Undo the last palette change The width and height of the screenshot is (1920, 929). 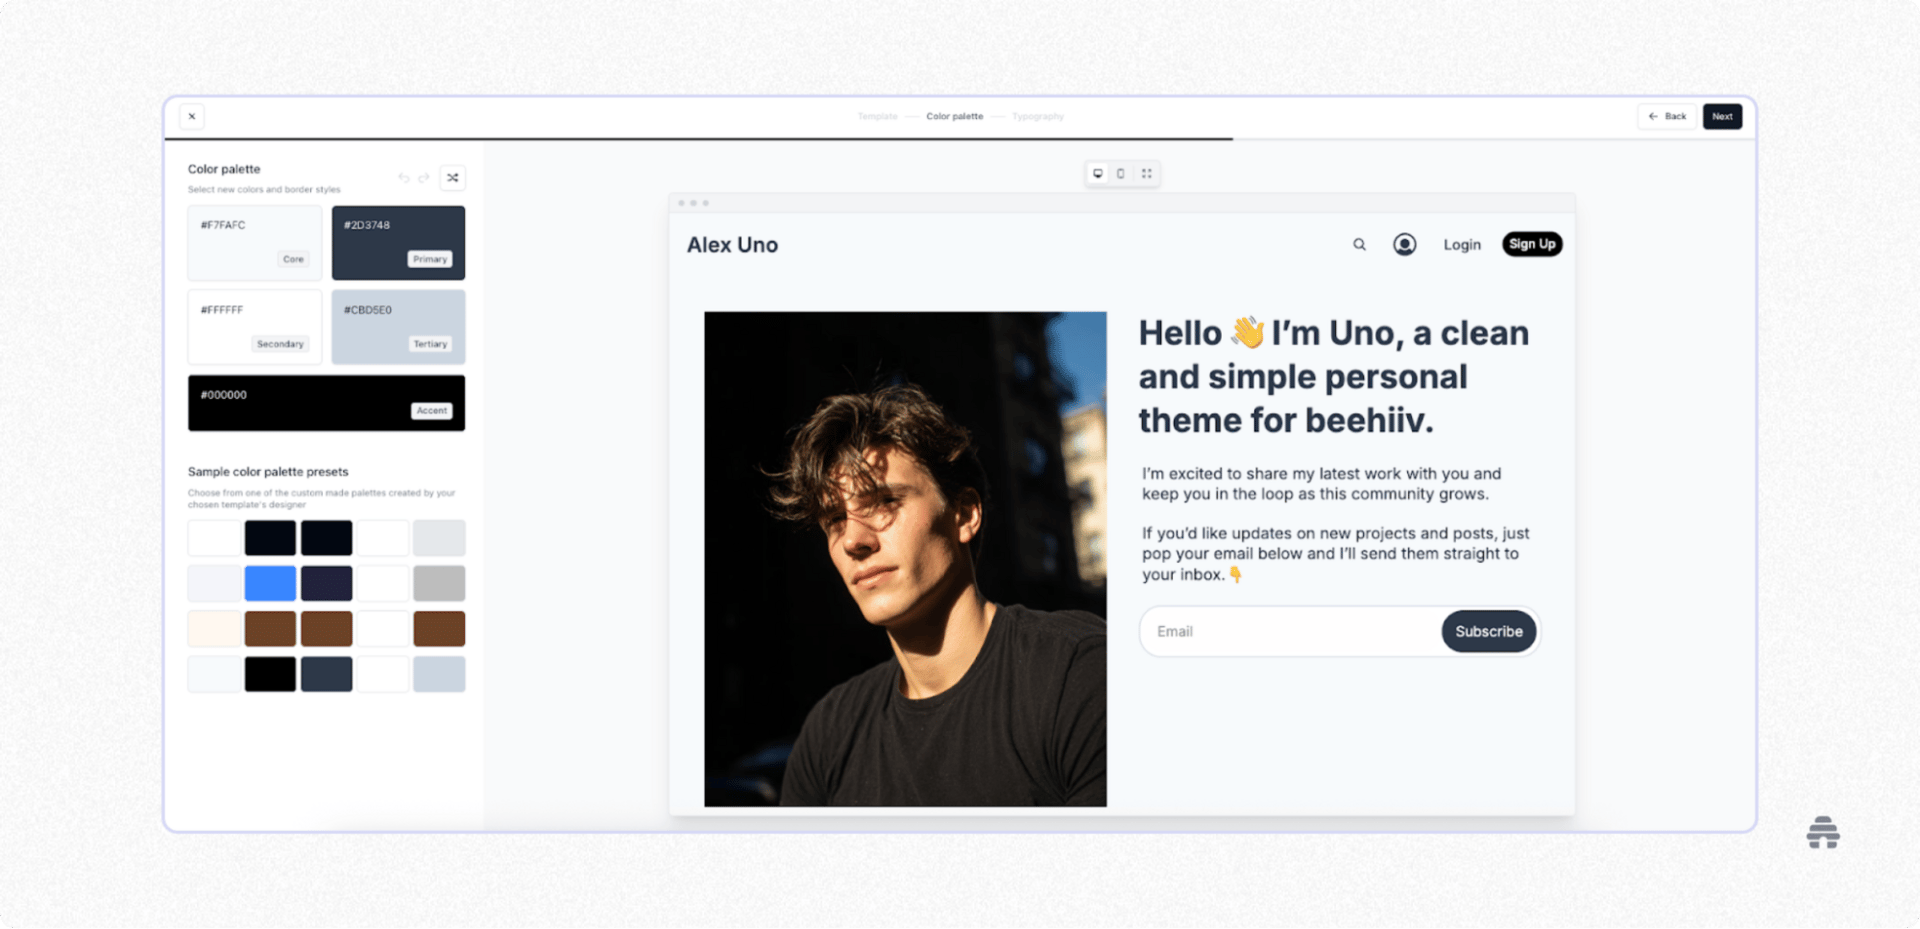coord(403,177)
